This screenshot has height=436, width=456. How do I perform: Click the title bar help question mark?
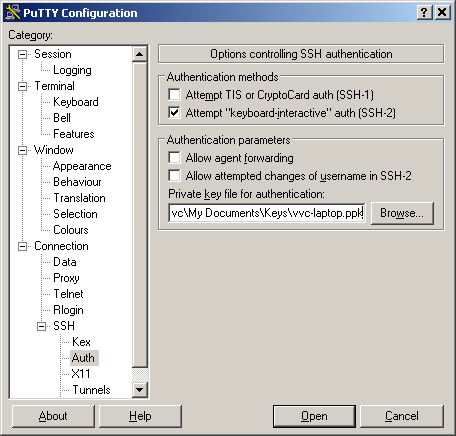pos(424,13)
